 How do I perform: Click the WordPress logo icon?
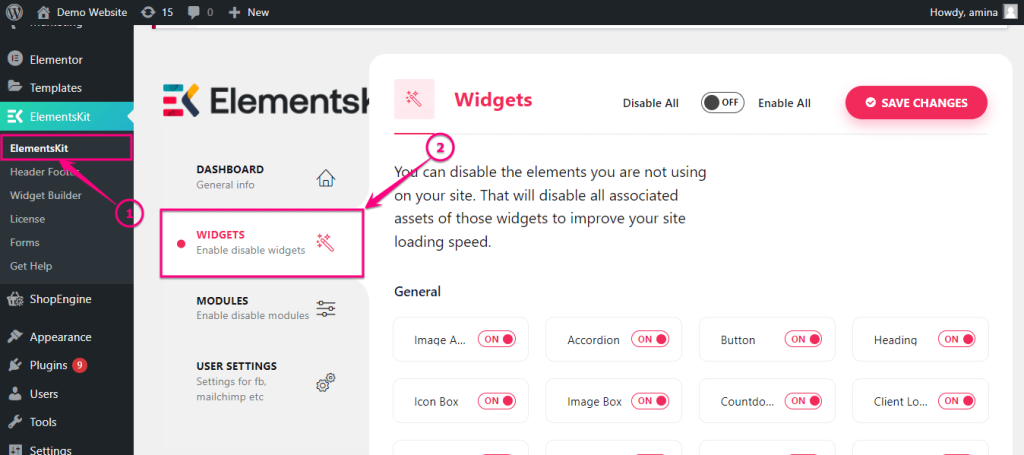point(14,12)
